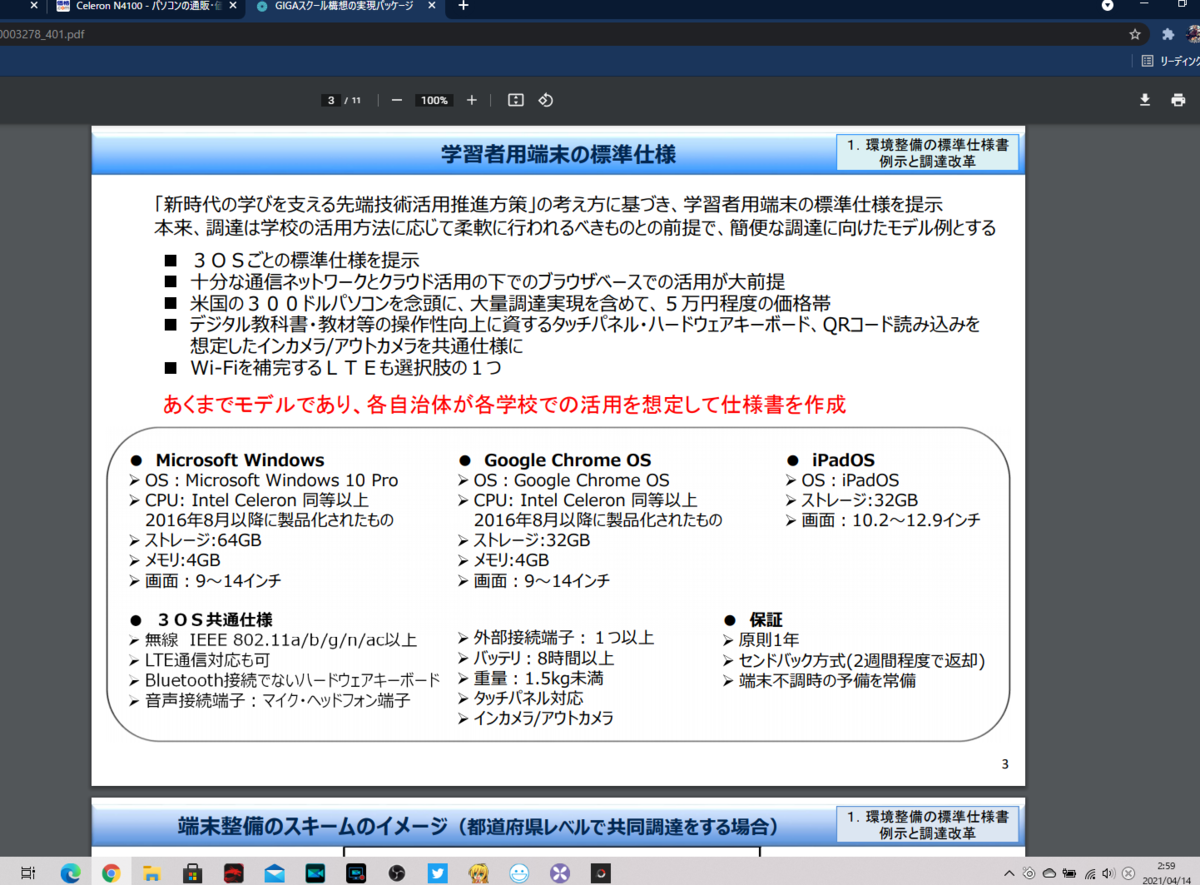Image resolution: width=1200 pixels, height=885 pixels.
Task: Click the text バッテリ：8時間以上
Action: (x=544, y=658)
